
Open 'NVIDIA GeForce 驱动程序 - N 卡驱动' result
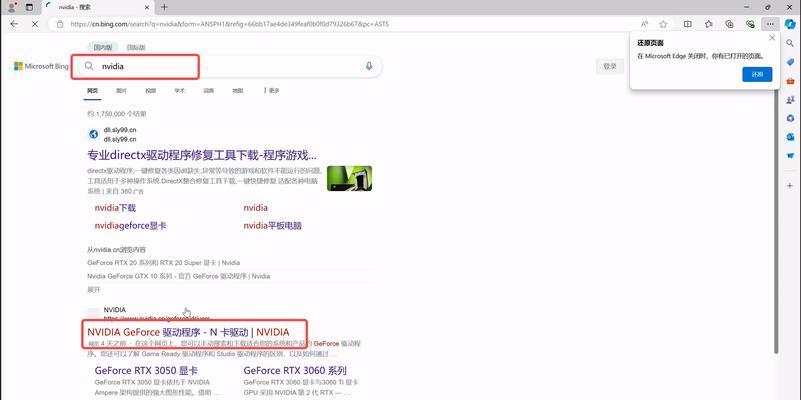tap(188, 333)
